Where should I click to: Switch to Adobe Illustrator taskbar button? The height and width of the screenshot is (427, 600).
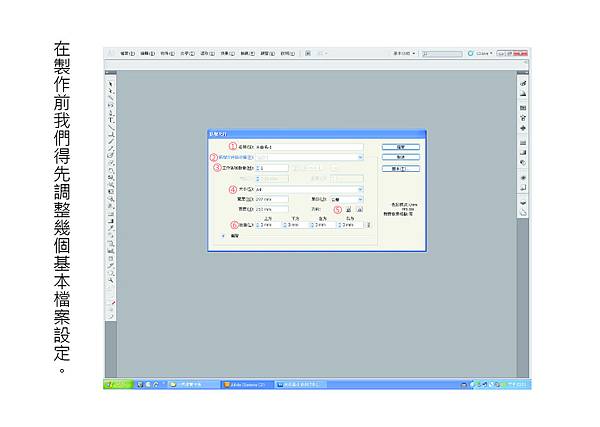pyautogui.click(x=247, y=385)
